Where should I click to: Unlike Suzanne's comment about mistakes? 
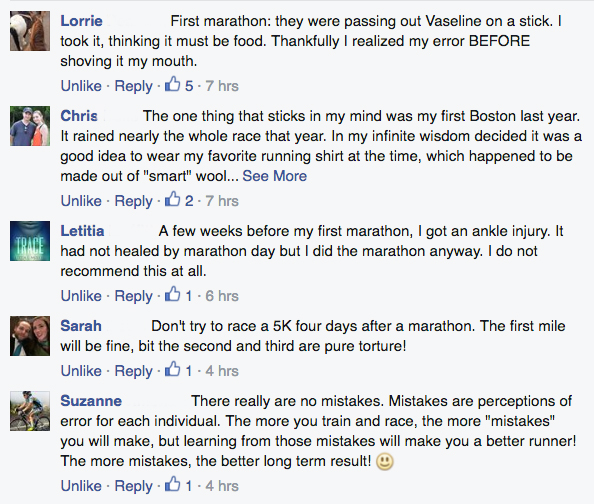coord(81,486)
